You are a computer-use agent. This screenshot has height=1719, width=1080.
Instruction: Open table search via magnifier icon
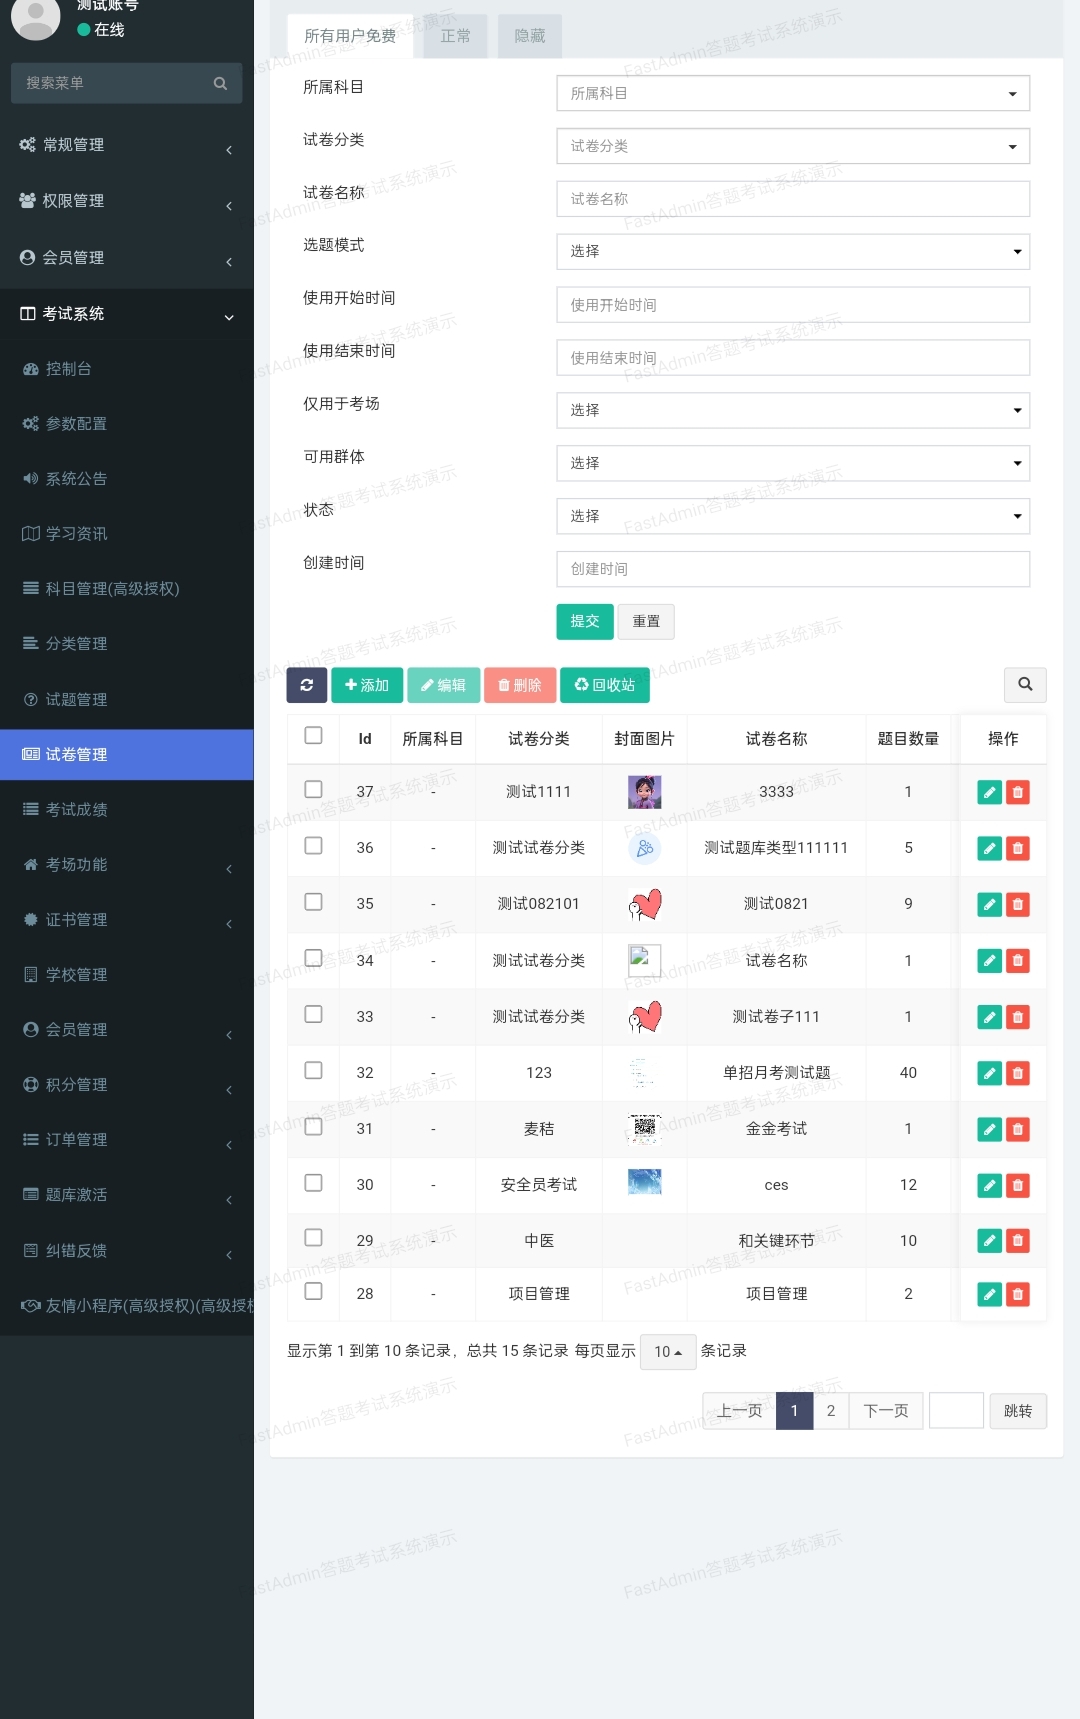pos(1025,684)
